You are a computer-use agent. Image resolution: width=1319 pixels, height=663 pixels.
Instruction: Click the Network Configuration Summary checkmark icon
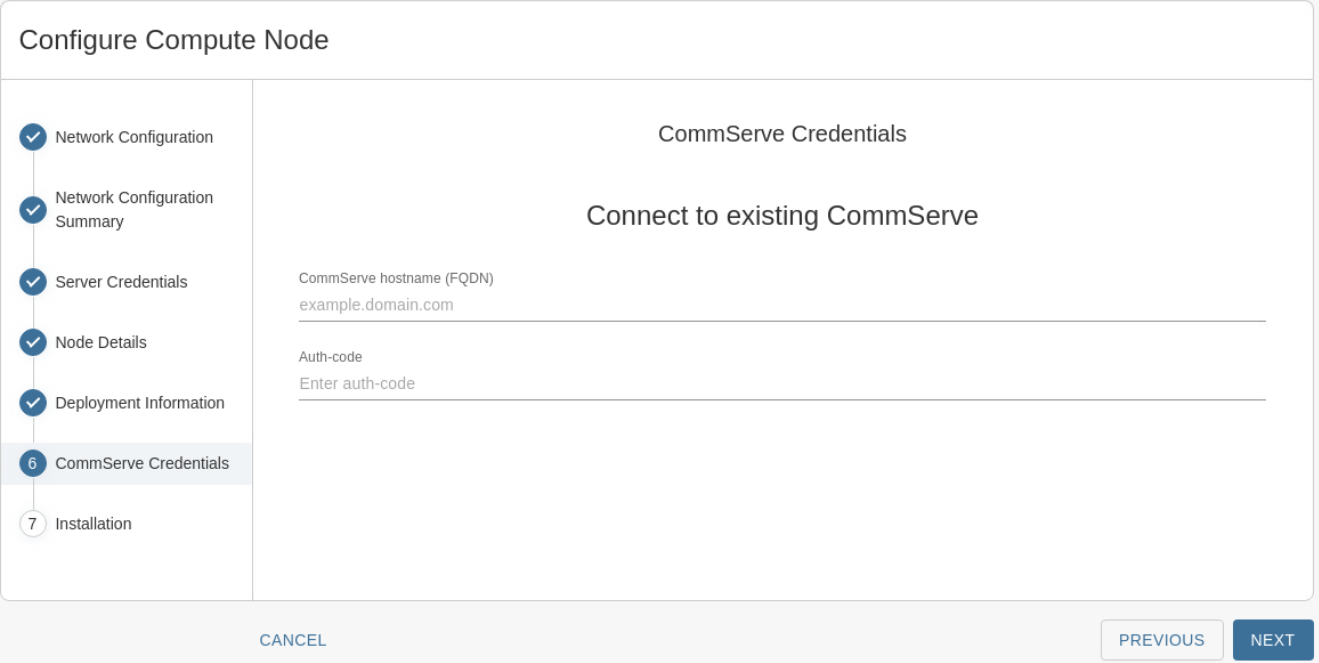tap(33, 210)
